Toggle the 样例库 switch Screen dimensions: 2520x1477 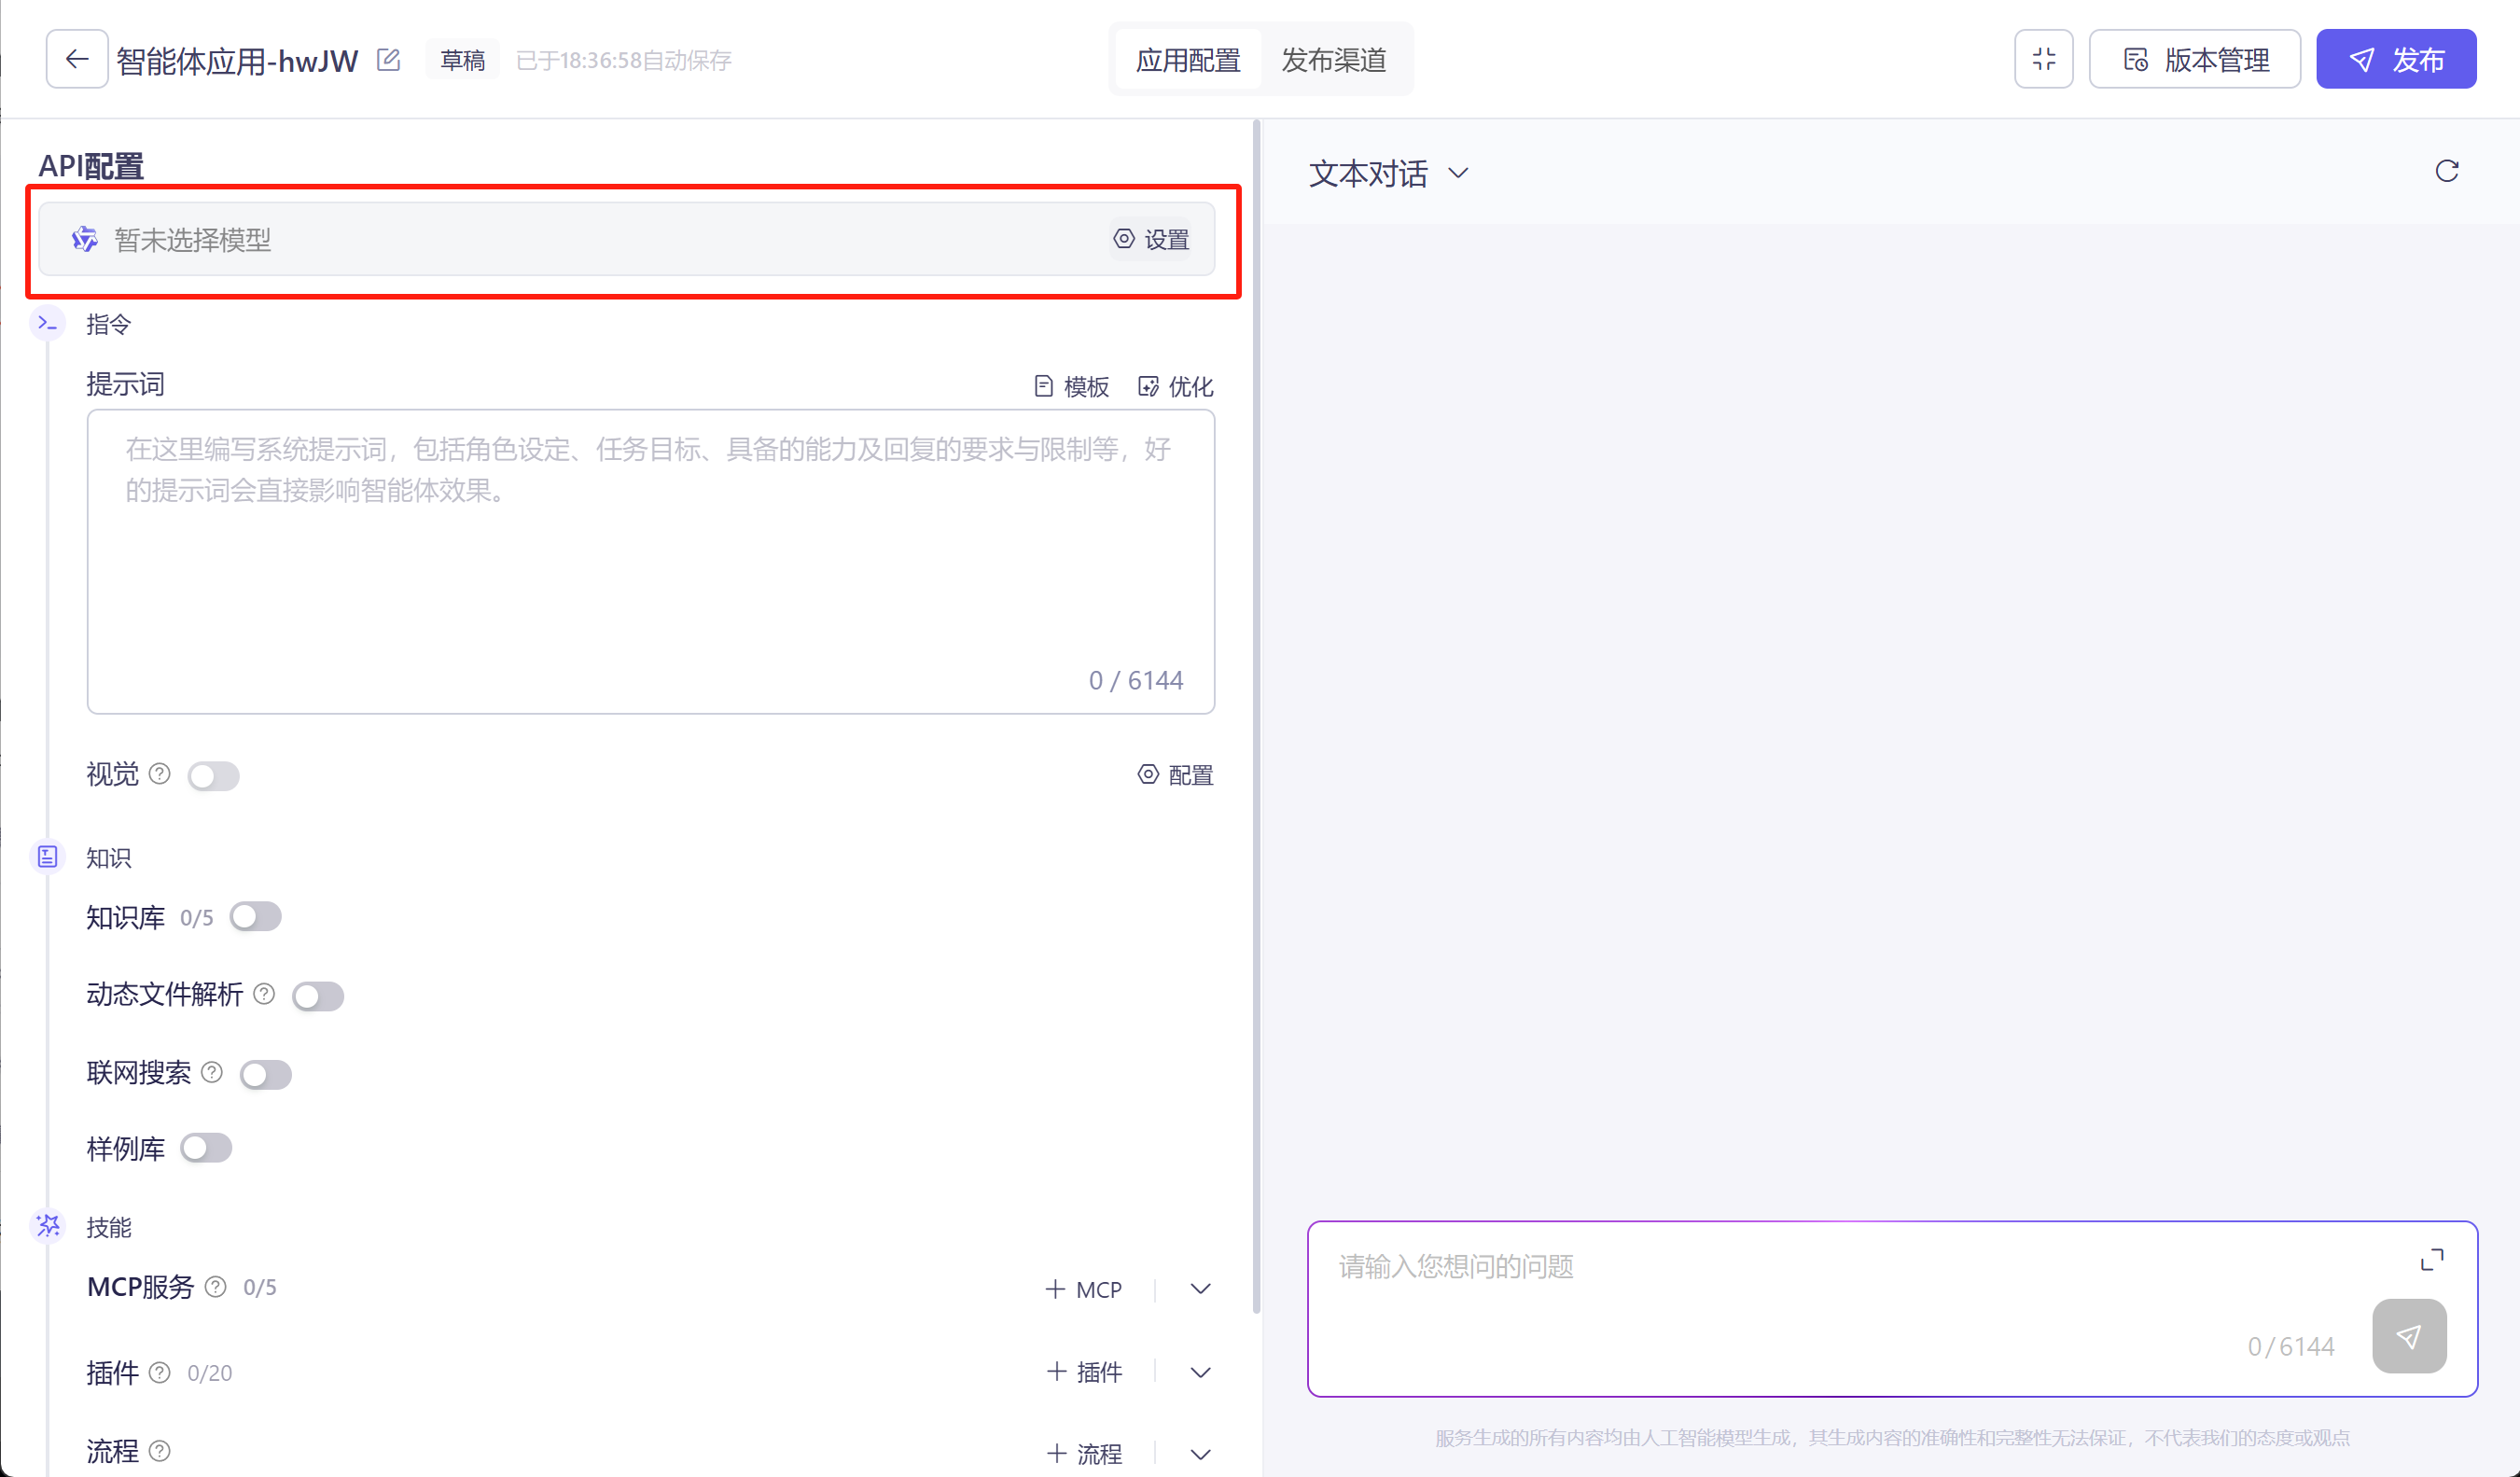(x=206, y=1148)
